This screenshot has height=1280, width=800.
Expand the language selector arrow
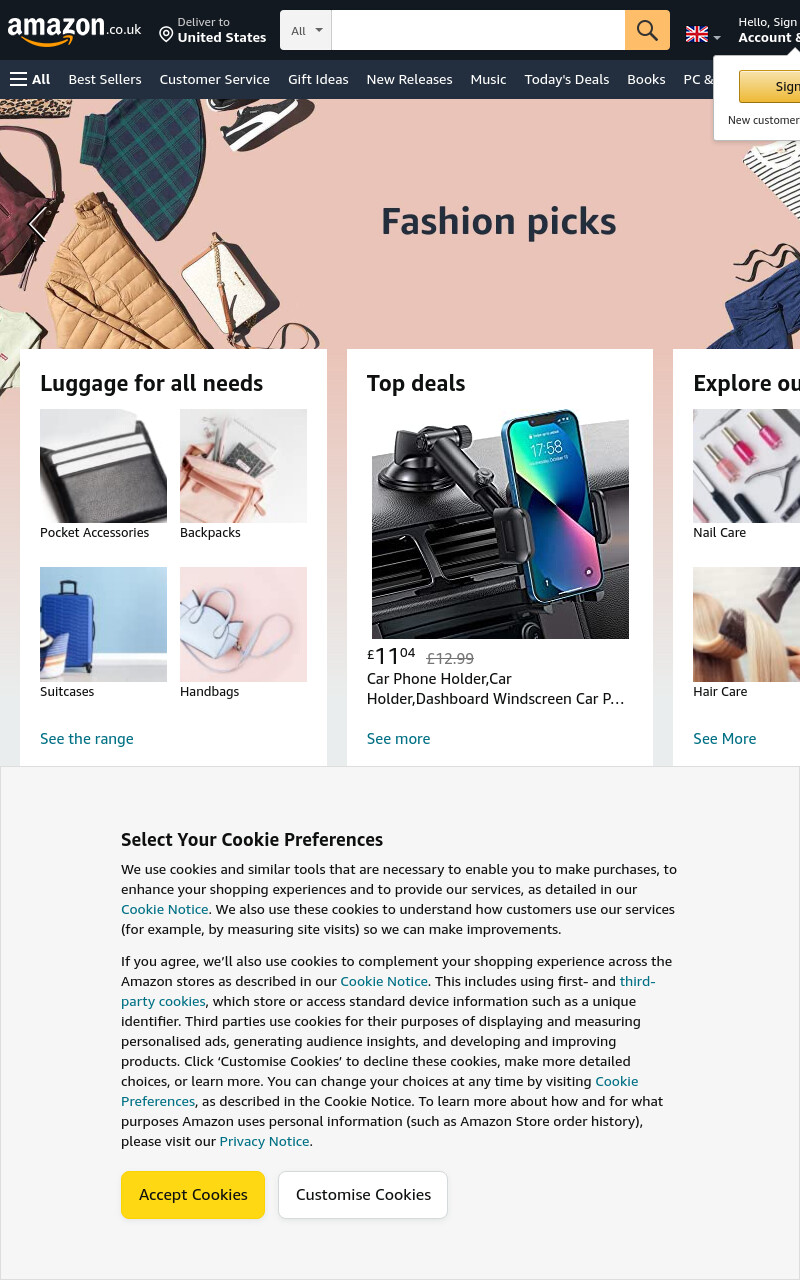click(716, 38)
